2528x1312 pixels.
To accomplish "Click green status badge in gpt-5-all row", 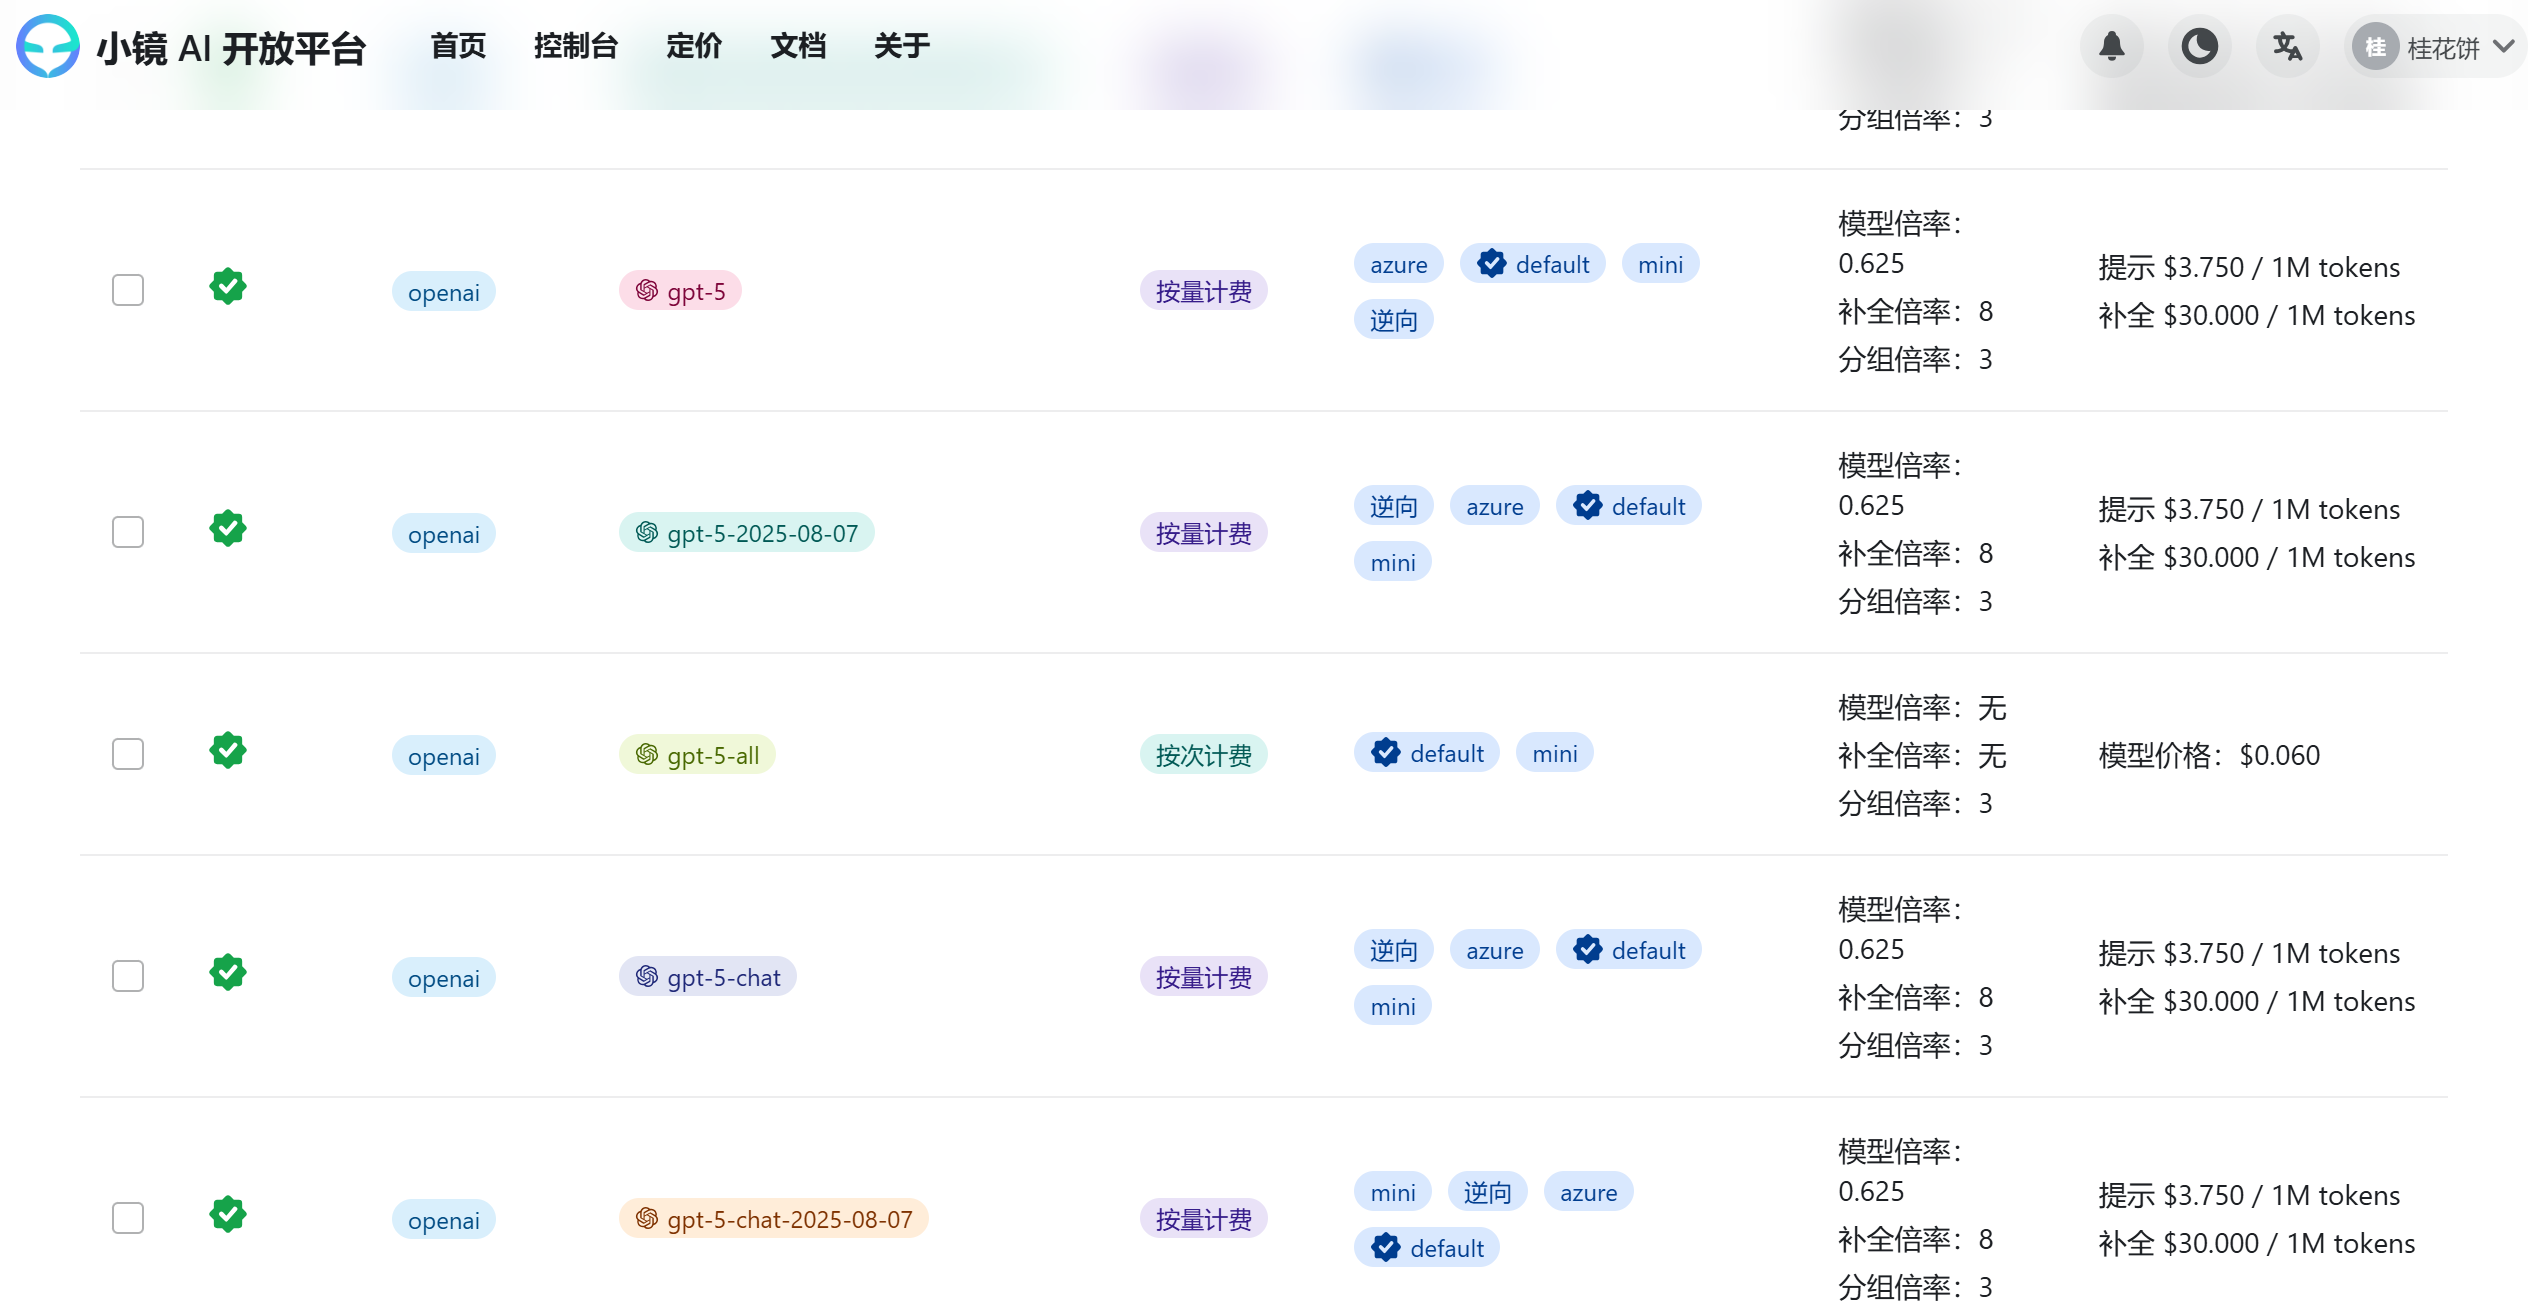I will tap(228, 750).
